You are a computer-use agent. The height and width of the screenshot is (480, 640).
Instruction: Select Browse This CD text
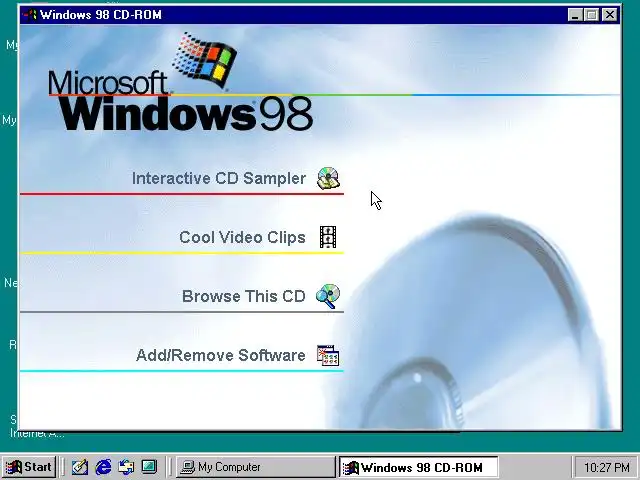pos(244,296)
